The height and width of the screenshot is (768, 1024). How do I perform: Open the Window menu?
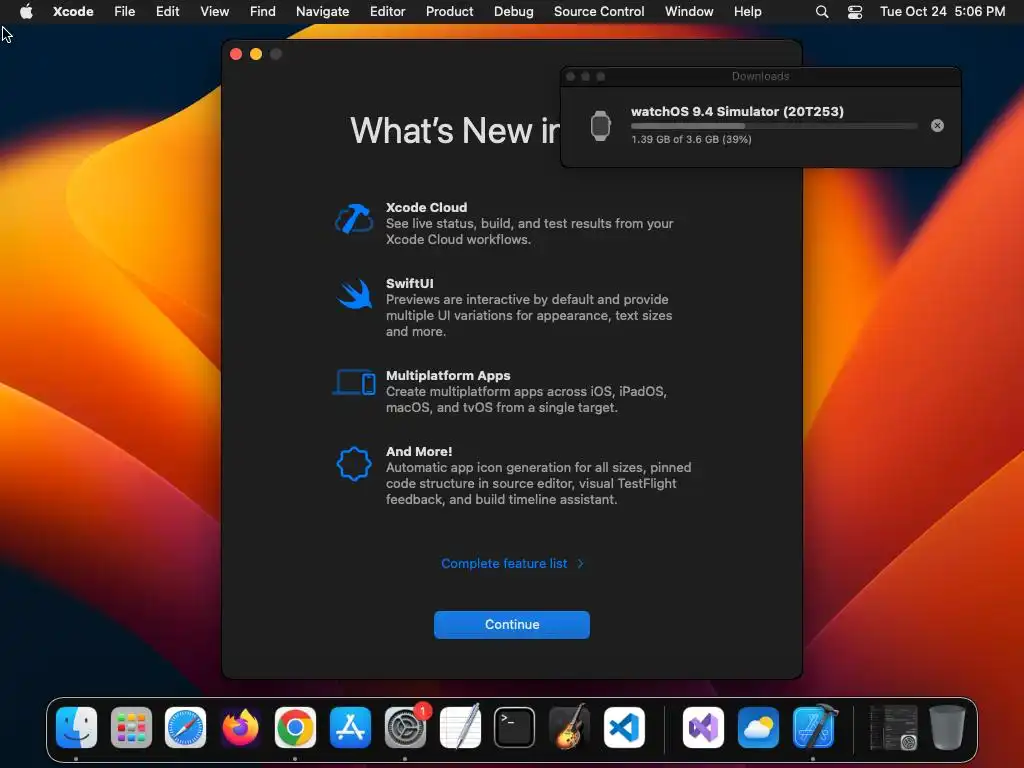689,11
